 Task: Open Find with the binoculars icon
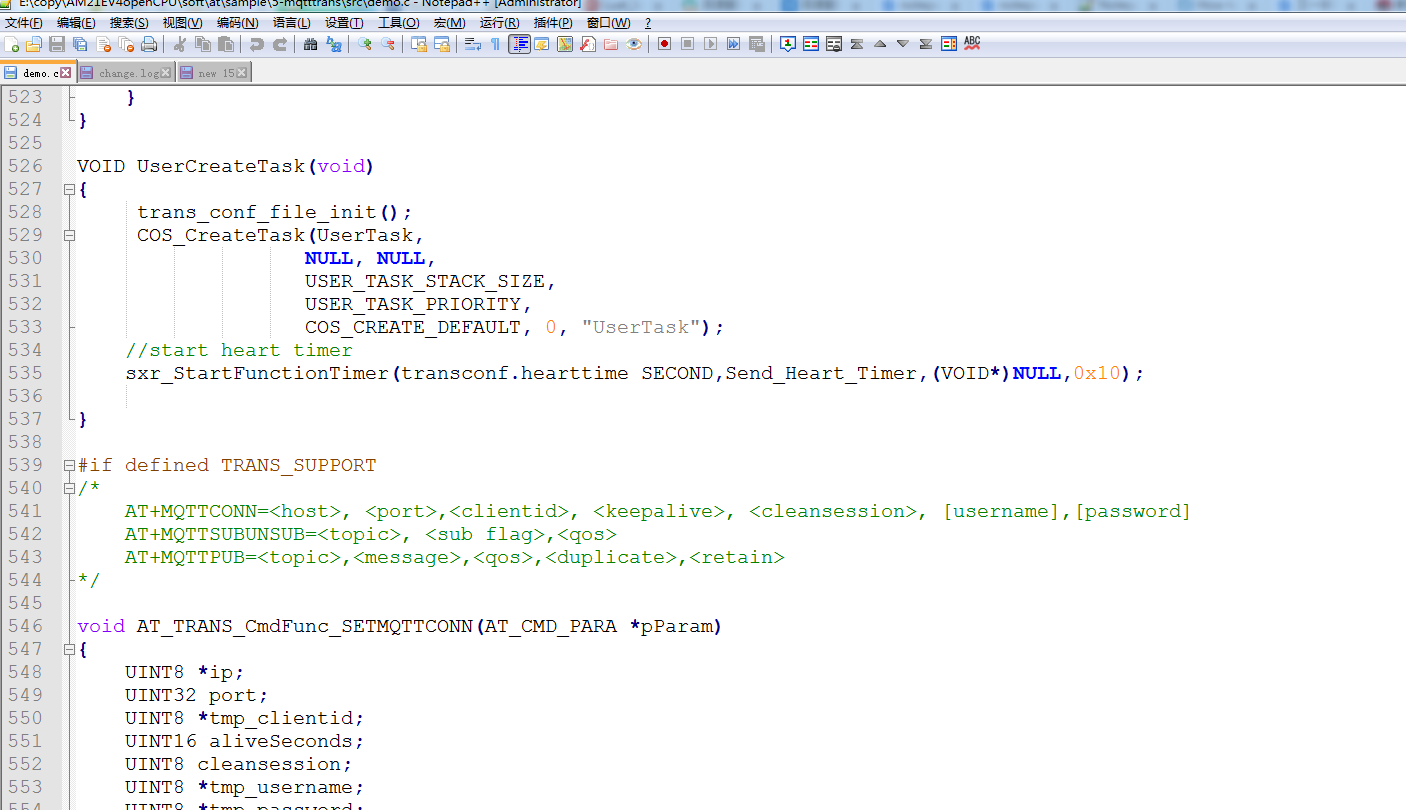(310, 44)
